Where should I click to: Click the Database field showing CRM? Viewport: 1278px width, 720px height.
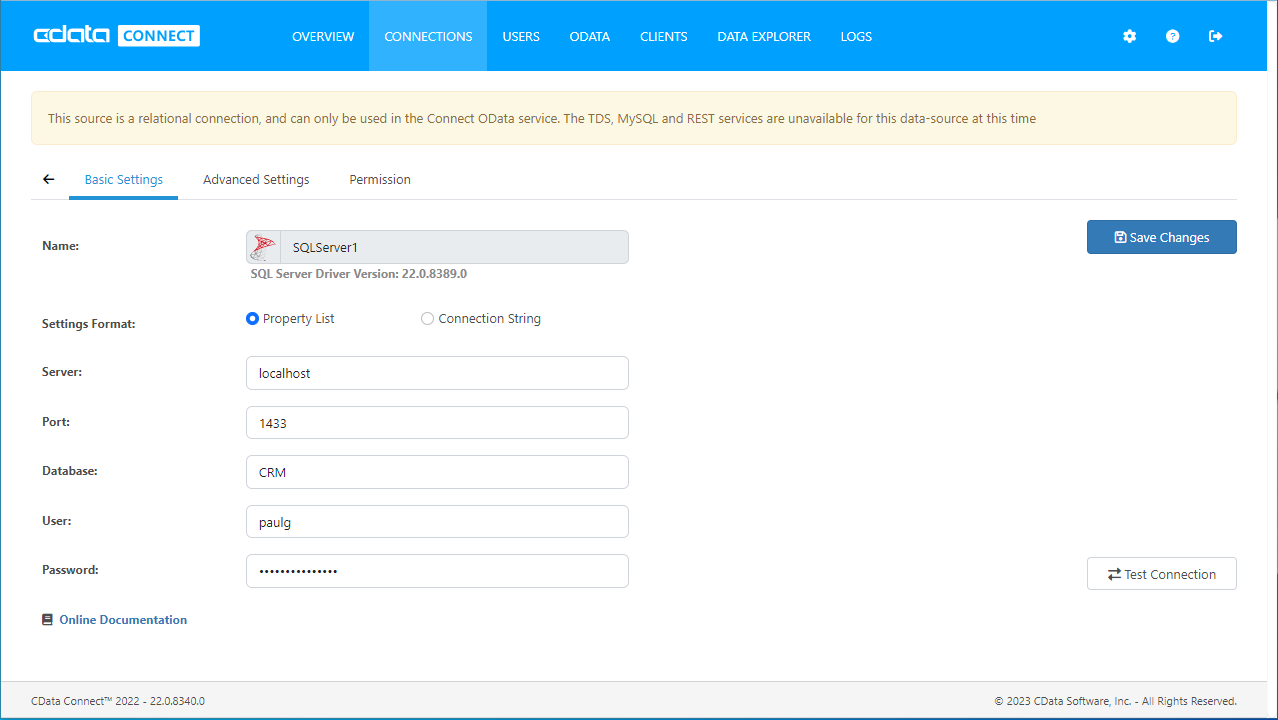[437, 472]
